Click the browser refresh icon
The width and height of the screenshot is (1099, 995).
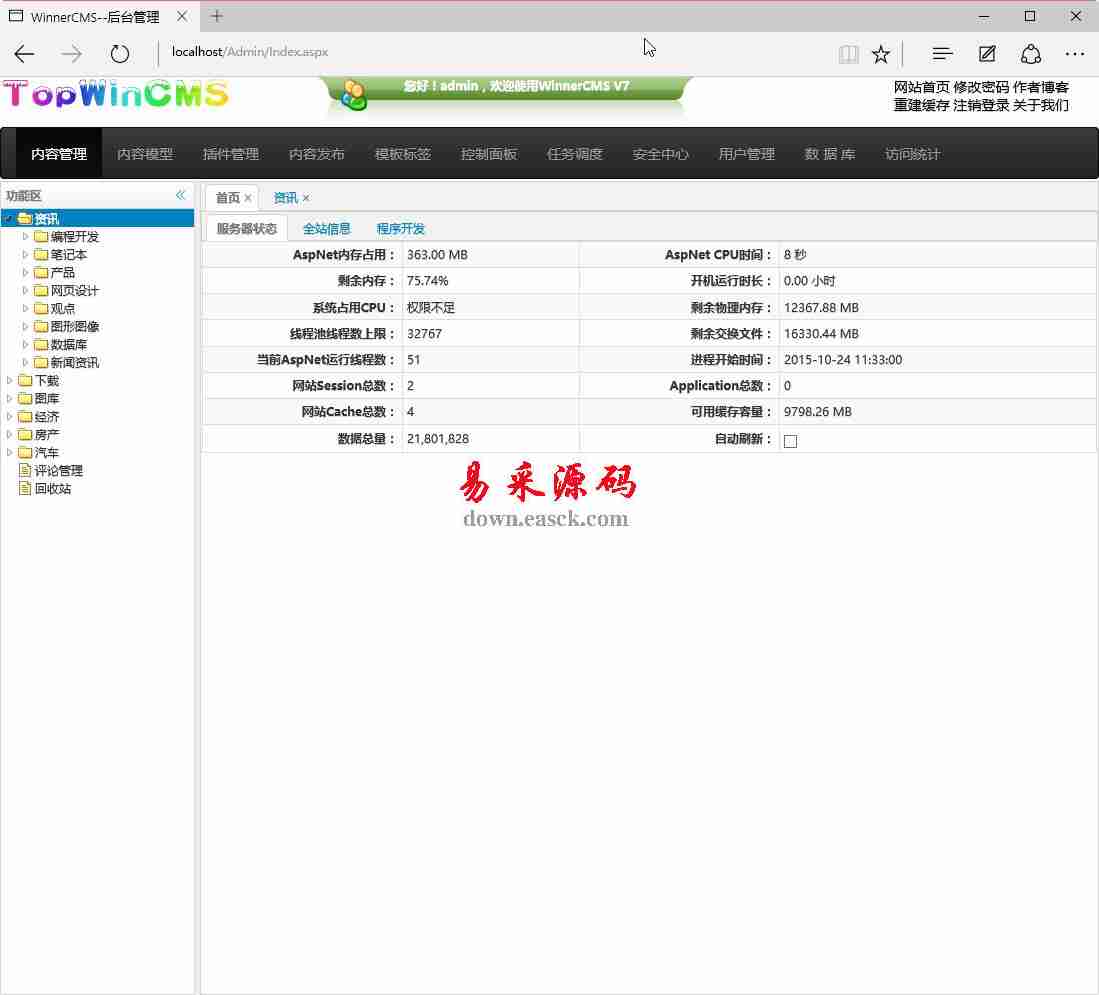(x=120, y=54)
